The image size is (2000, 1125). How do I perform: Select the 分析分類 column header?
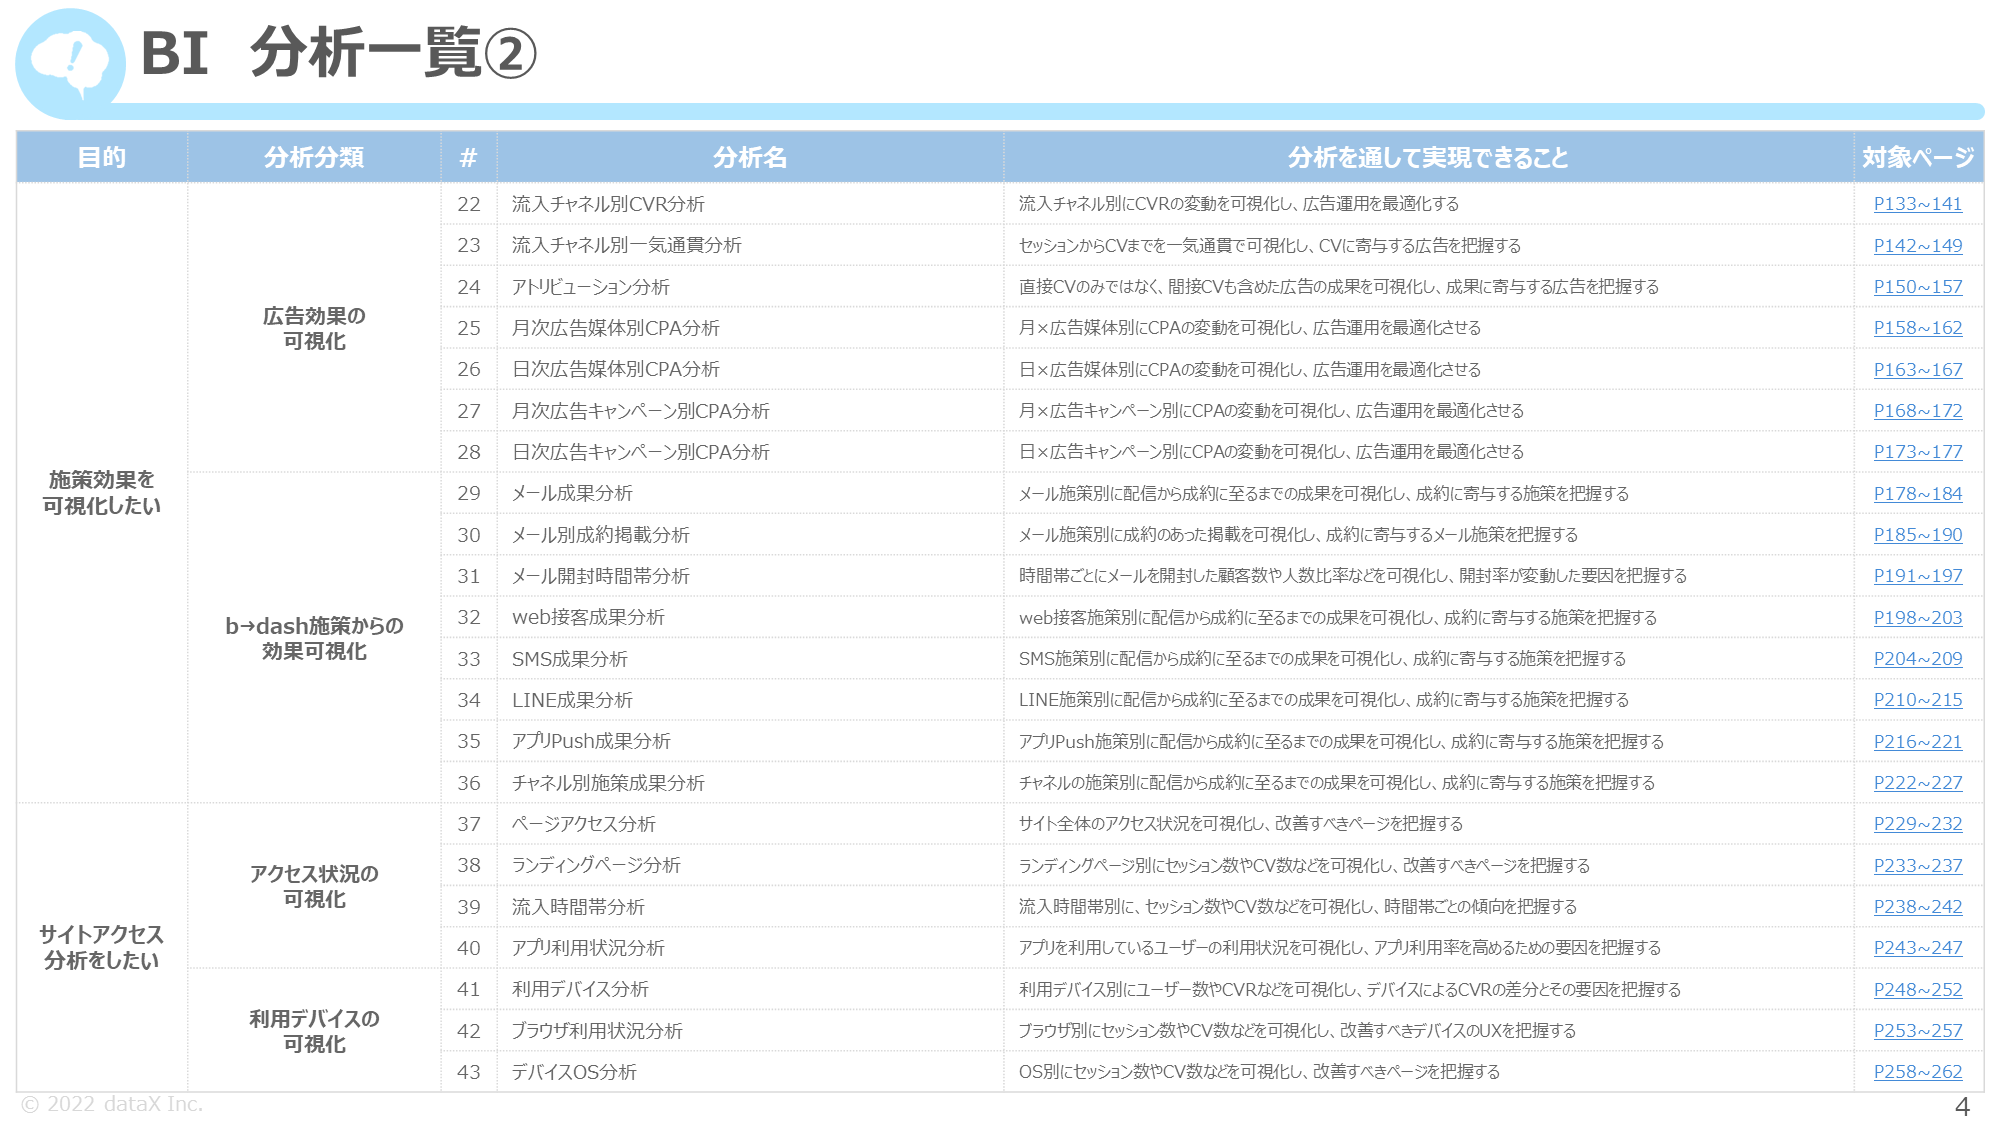[x=314, y=157]
